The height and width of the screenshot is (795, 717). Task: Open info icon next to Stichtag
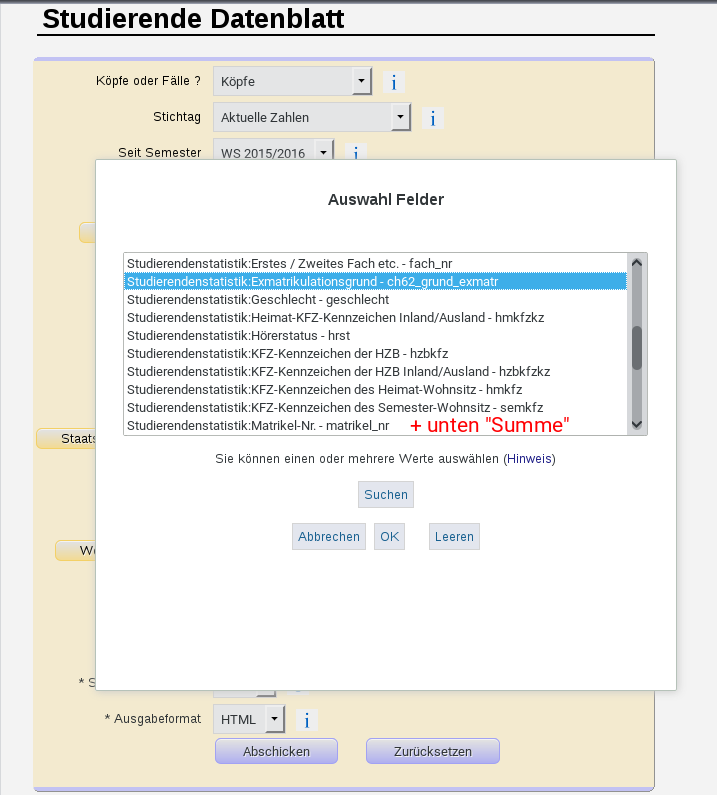433,118
